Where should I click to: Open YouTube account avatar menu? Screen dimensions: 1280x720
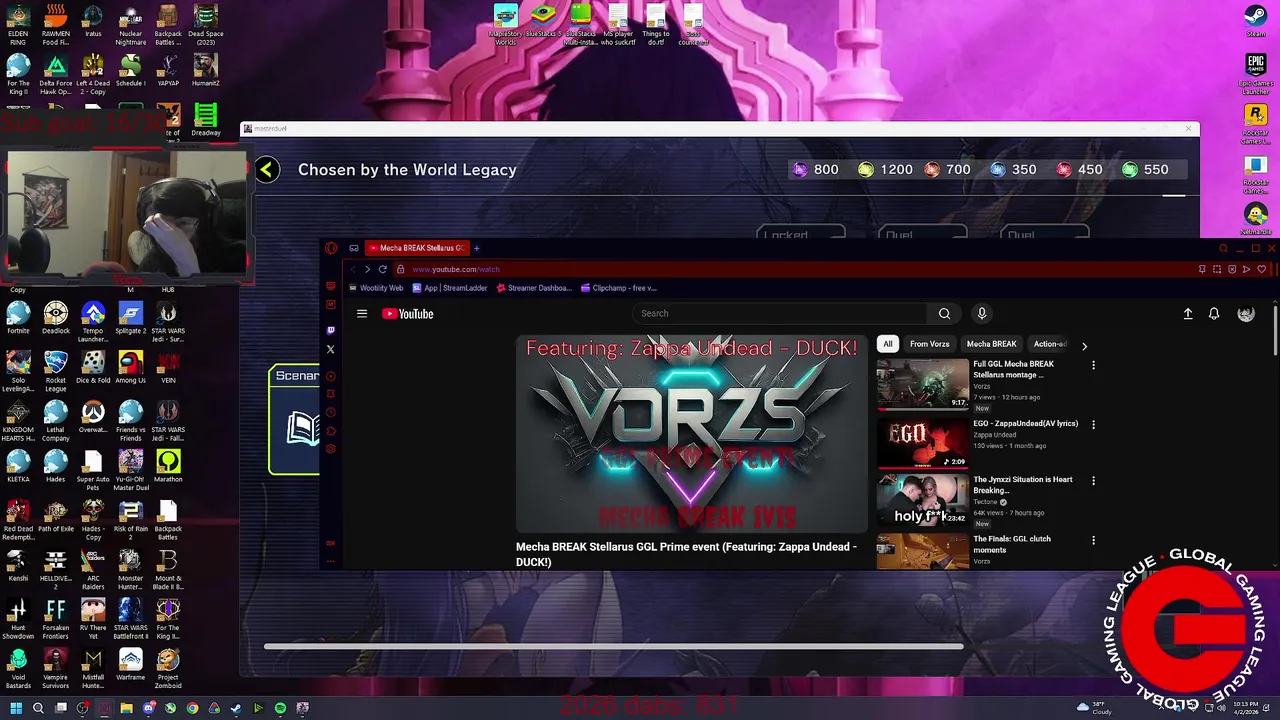point(1246,314)
